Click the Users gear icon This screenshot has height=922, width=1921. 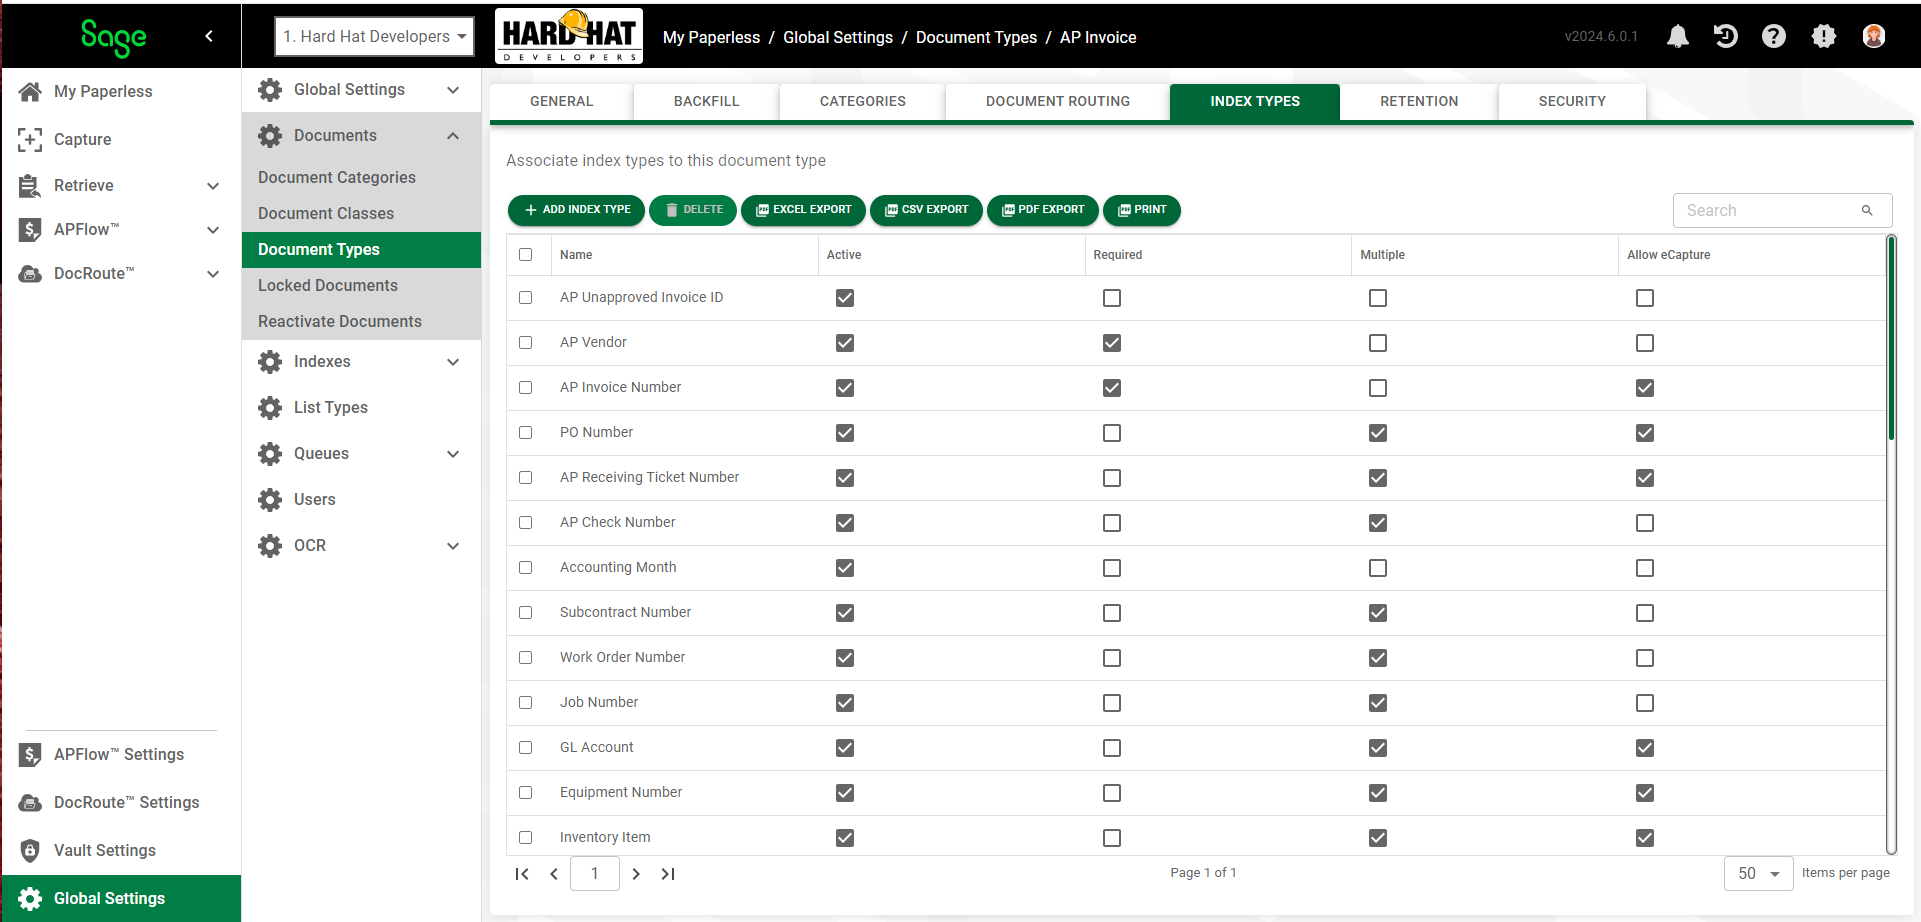270,500
